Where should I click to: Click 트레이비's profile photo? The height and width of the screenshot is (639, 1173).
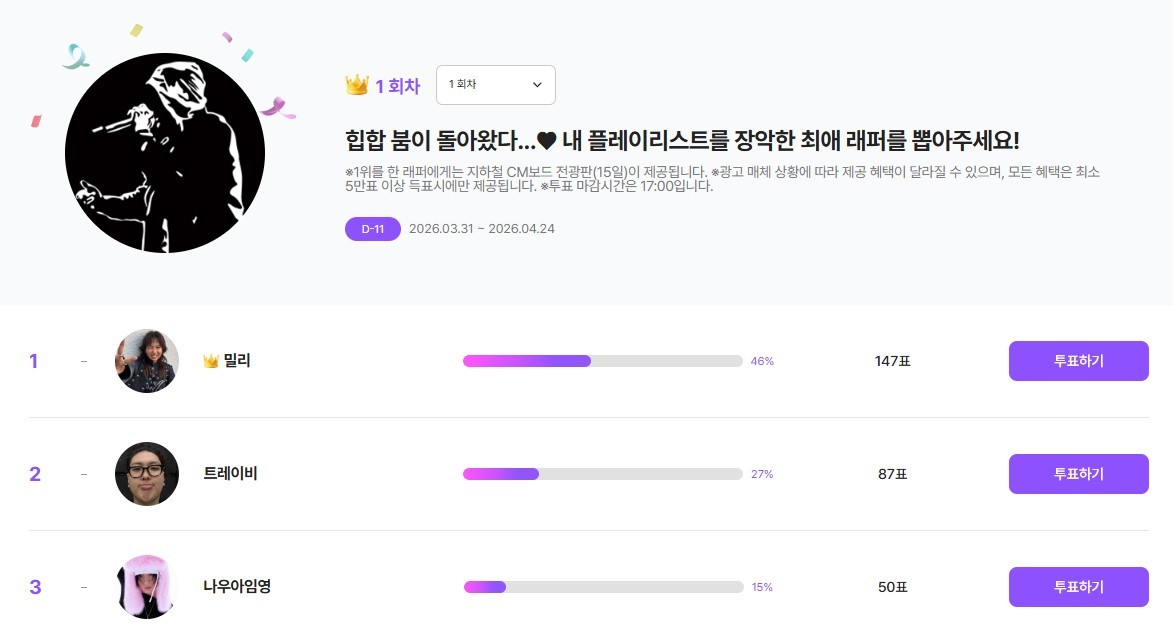point(146,473)
